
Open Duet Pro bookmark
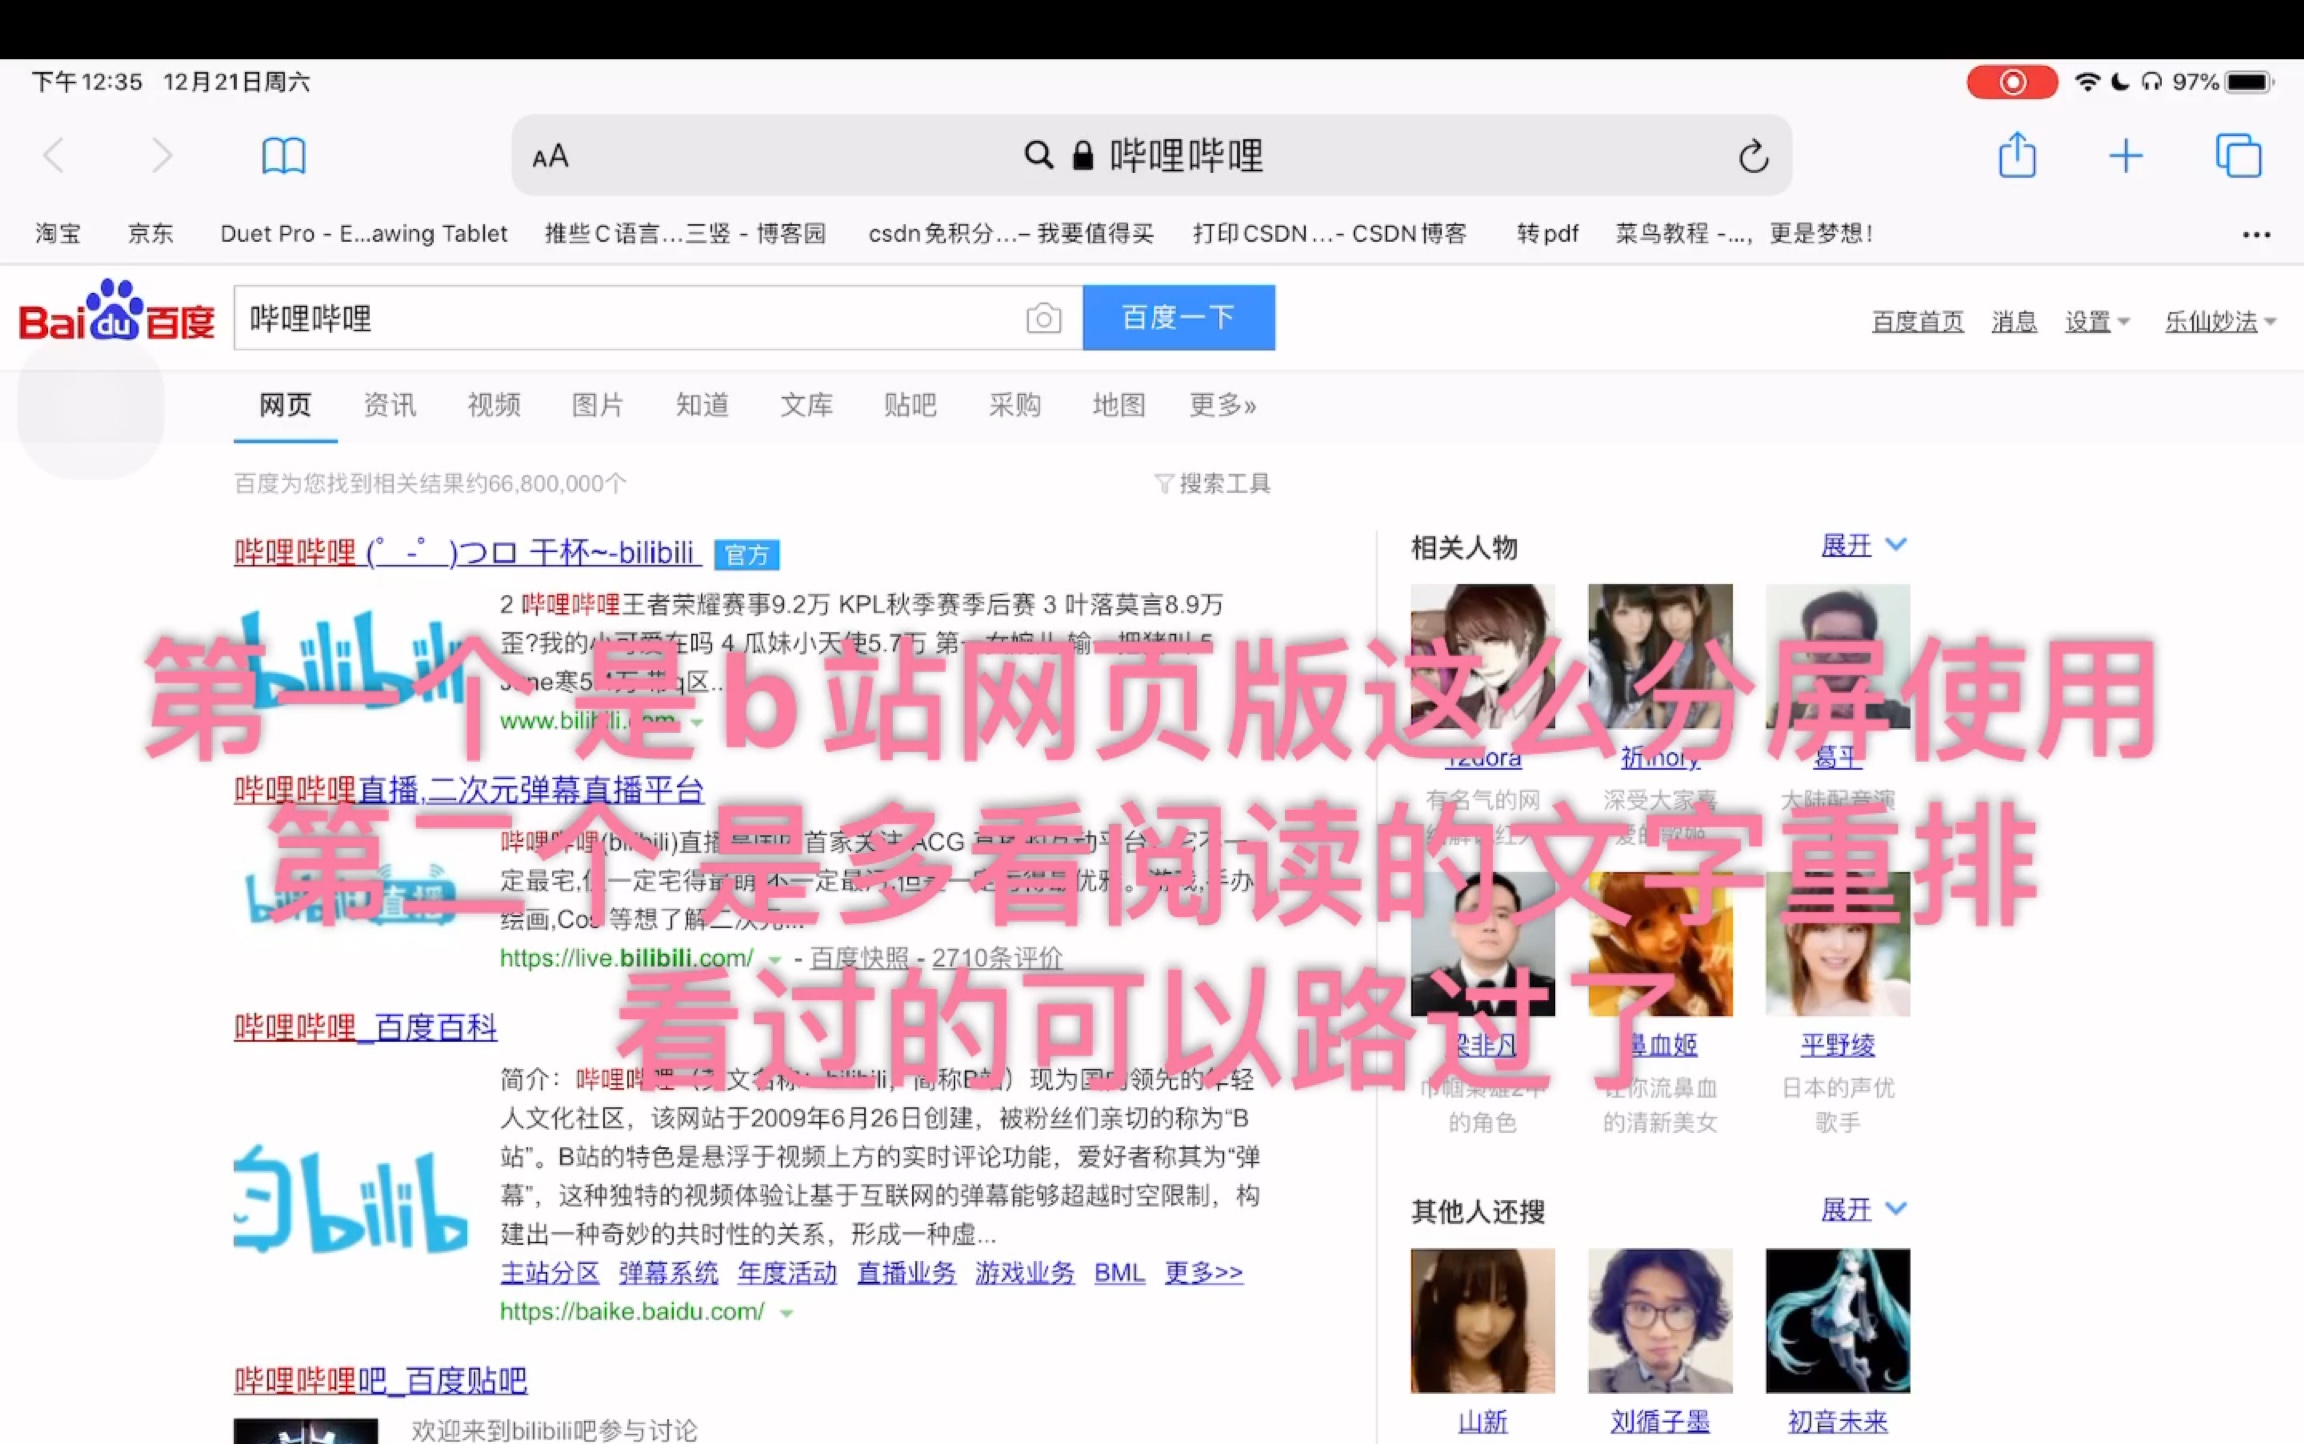[364, 234]
